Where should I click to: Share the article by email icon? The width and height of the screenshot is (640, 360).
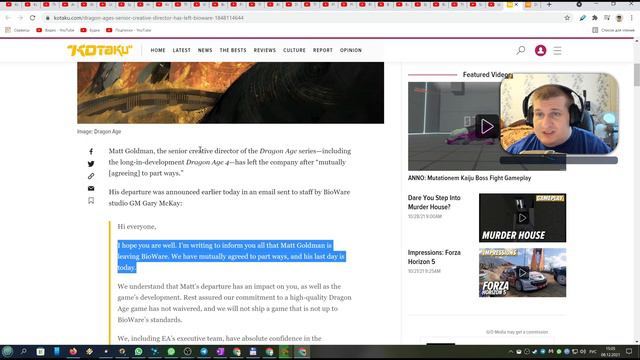[x=91, y=188]
